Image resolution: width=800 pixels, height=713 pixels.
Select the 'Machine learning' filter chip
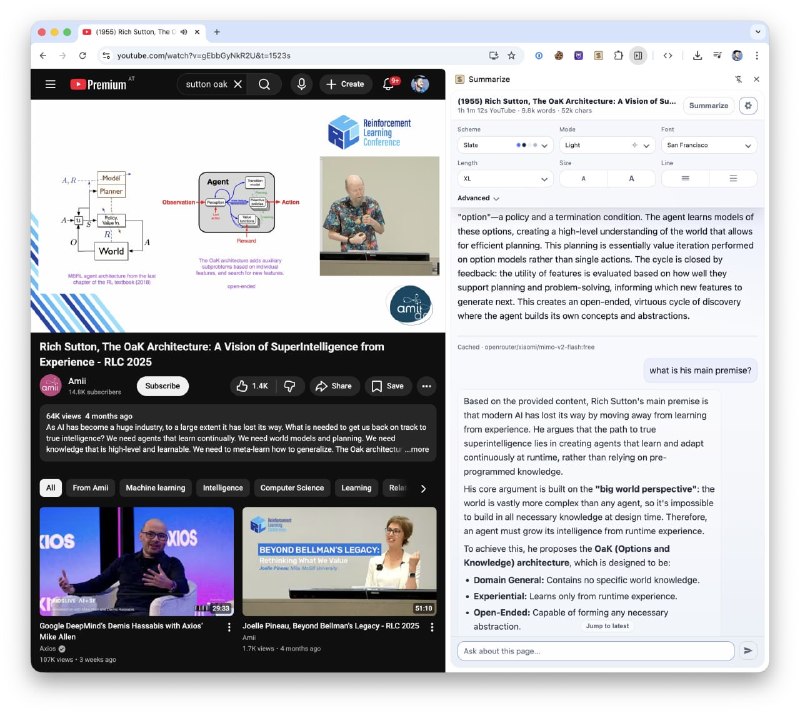(156, 488)
